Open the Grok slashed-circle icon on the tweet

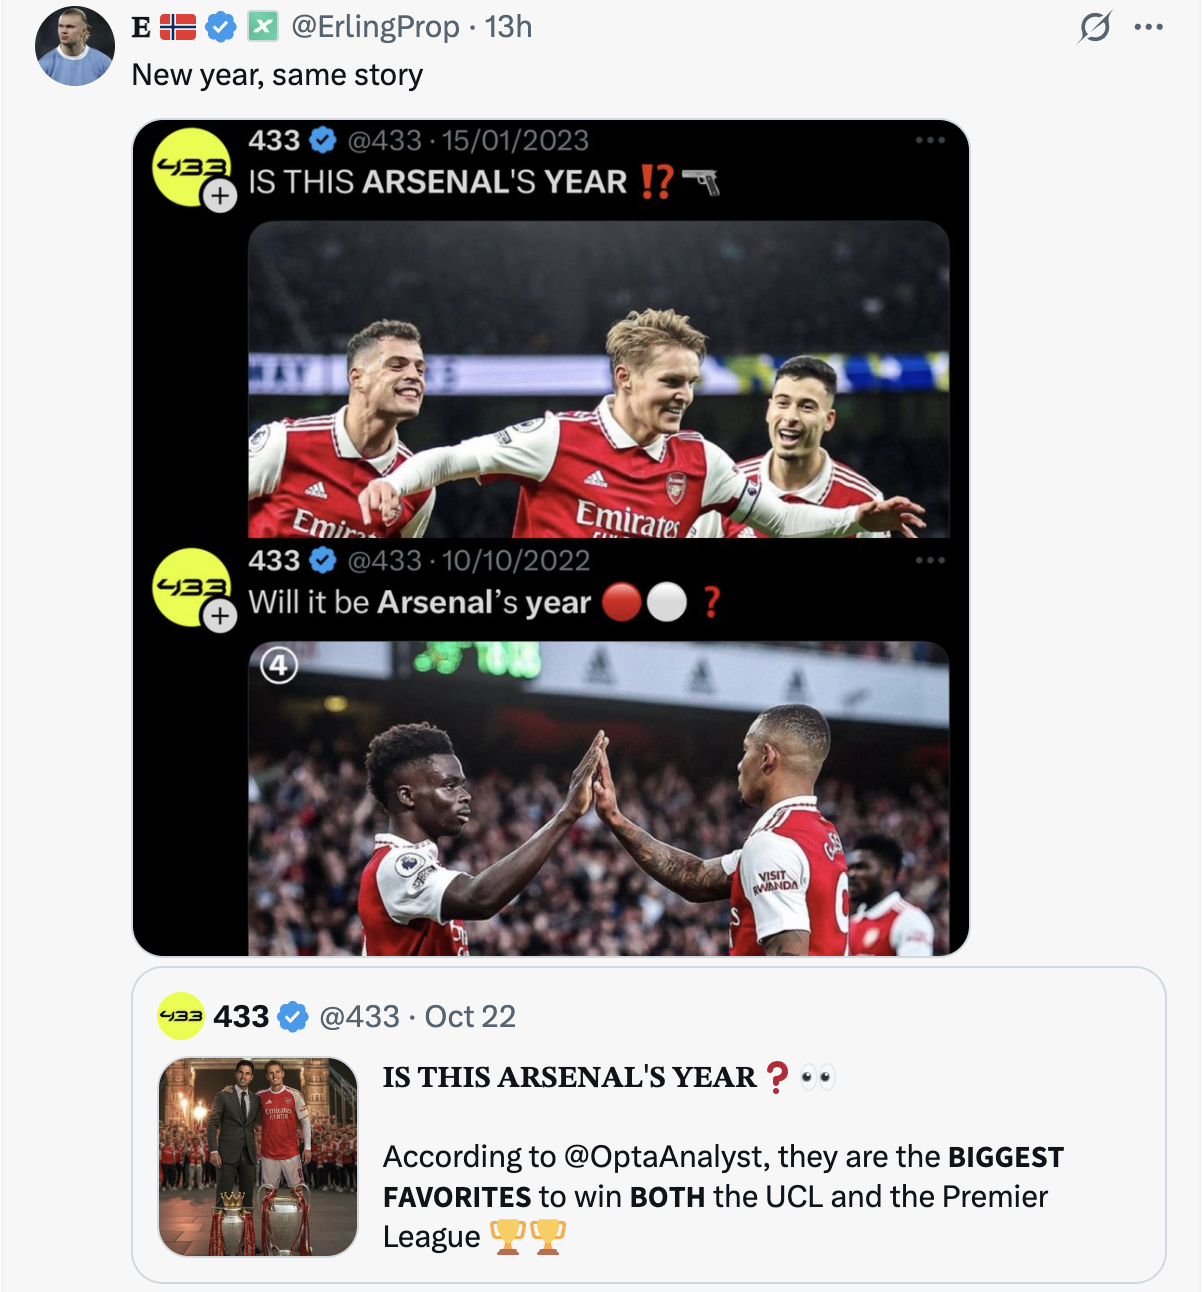tap(1095, 27)
